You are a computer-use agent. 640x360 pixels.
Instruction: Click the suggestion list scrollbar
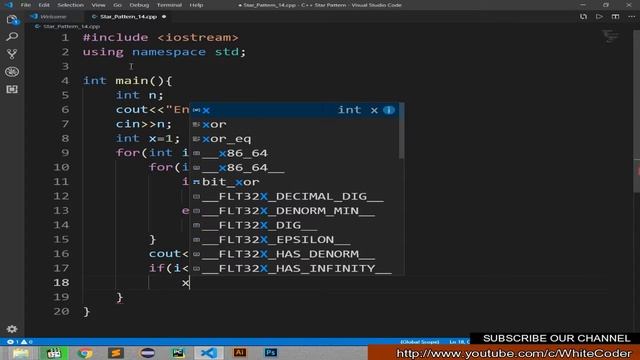(x=401, y=131)
